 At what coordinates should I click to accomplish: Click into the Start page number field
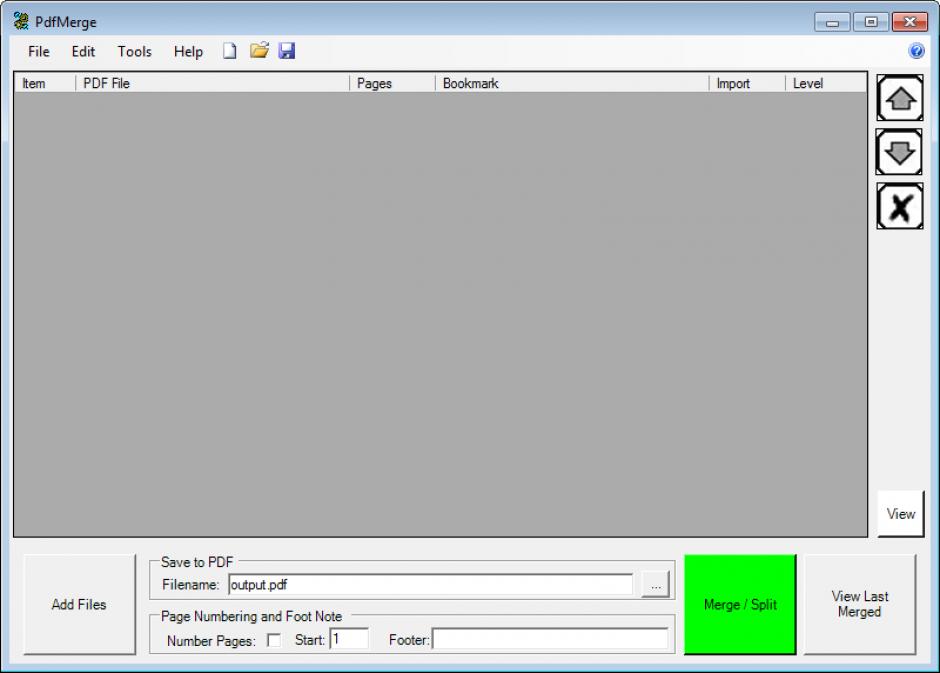[x=349, y=639]
